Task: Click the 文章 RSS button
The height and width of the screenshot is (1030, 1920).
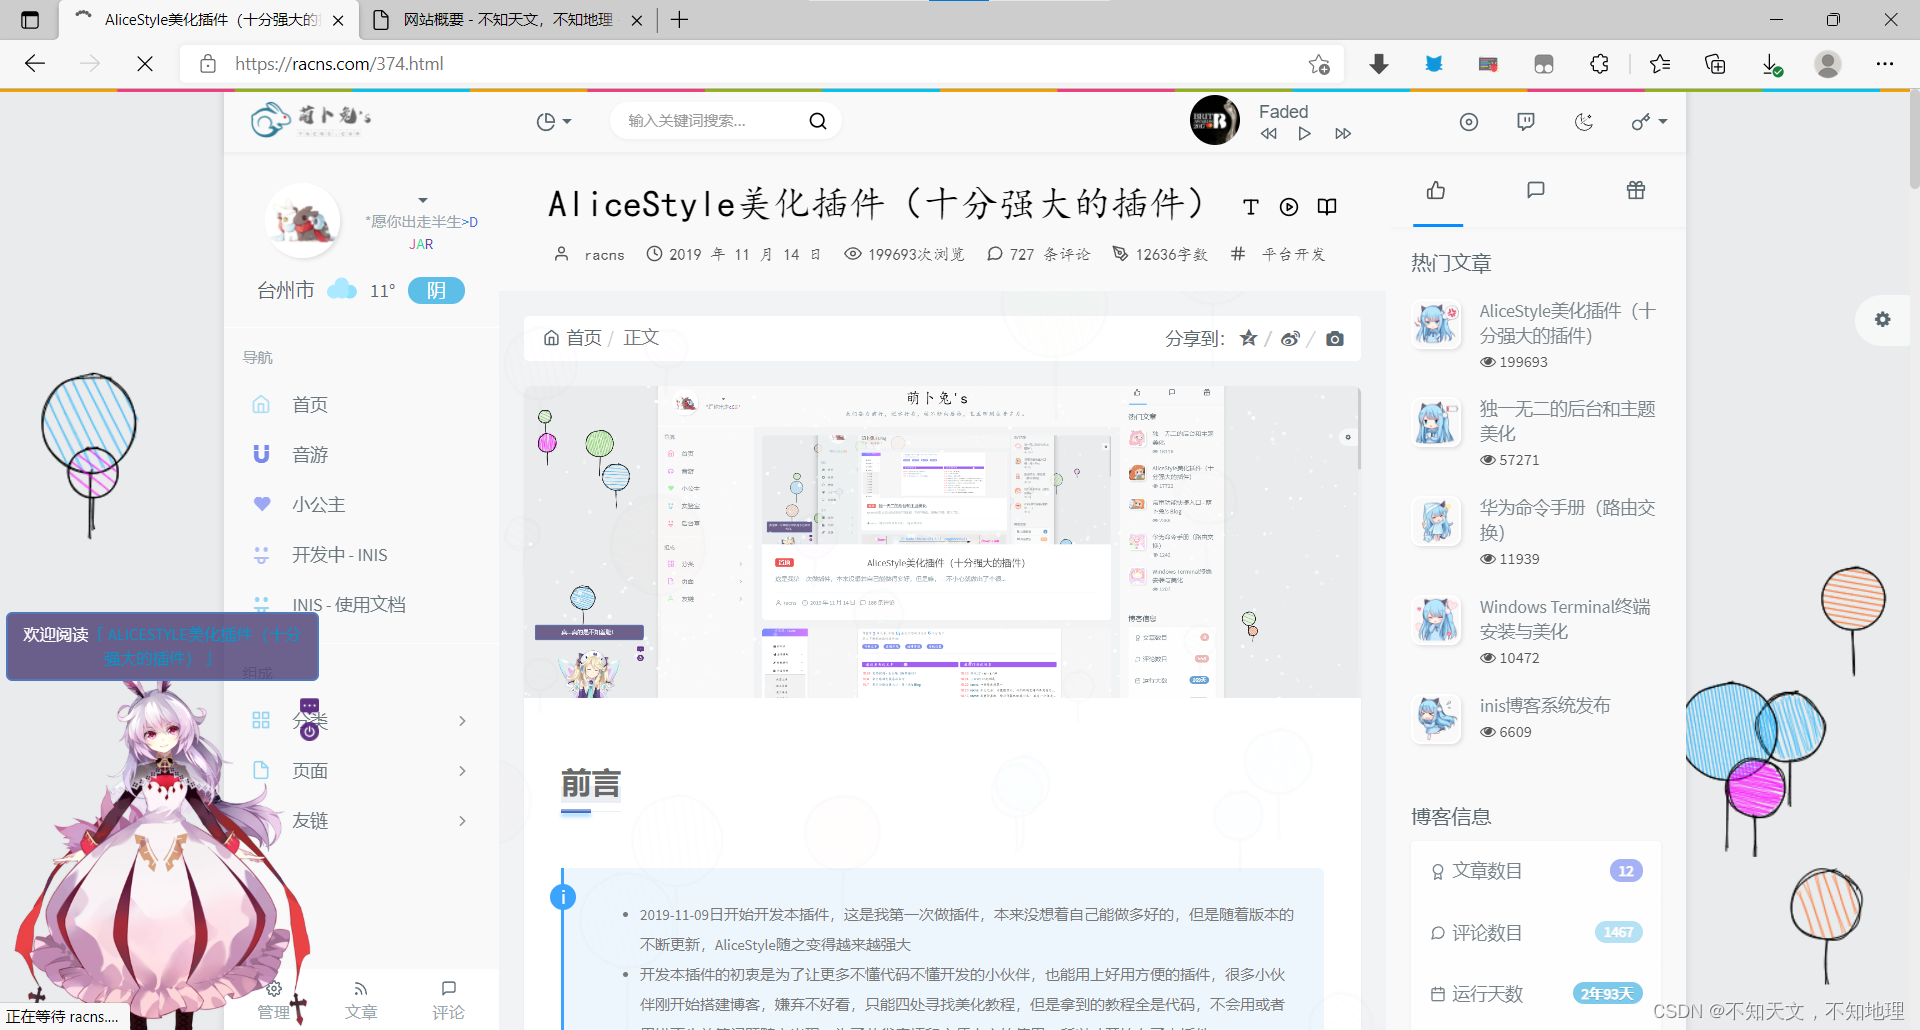Action: (x=361, y=1000)
